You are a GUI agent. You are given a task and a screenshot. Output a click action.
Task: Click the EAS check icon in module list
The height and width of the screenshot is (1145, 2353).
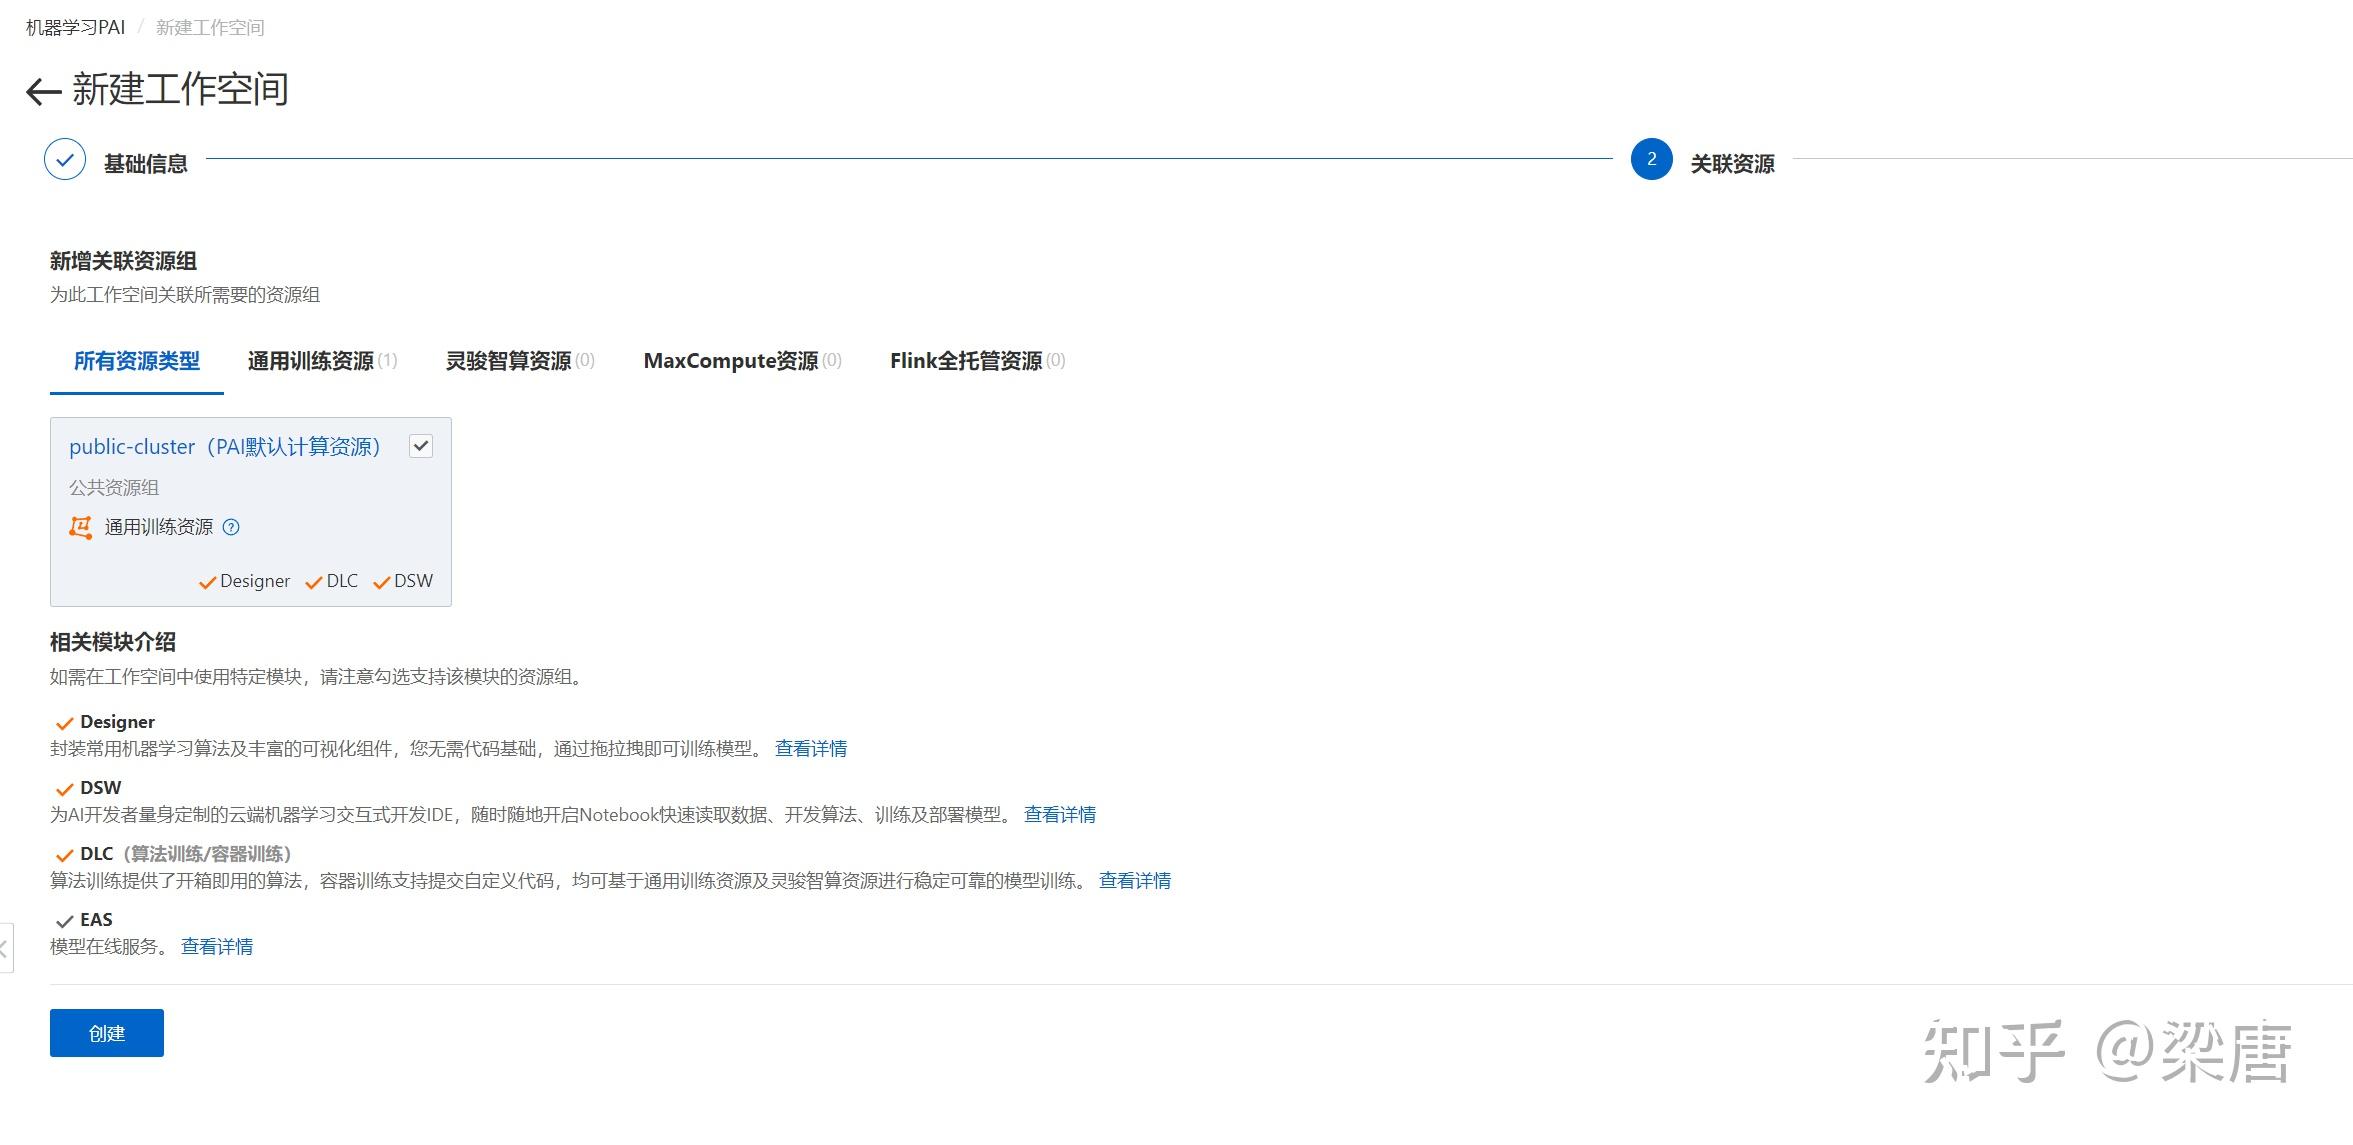pos(65,921)
